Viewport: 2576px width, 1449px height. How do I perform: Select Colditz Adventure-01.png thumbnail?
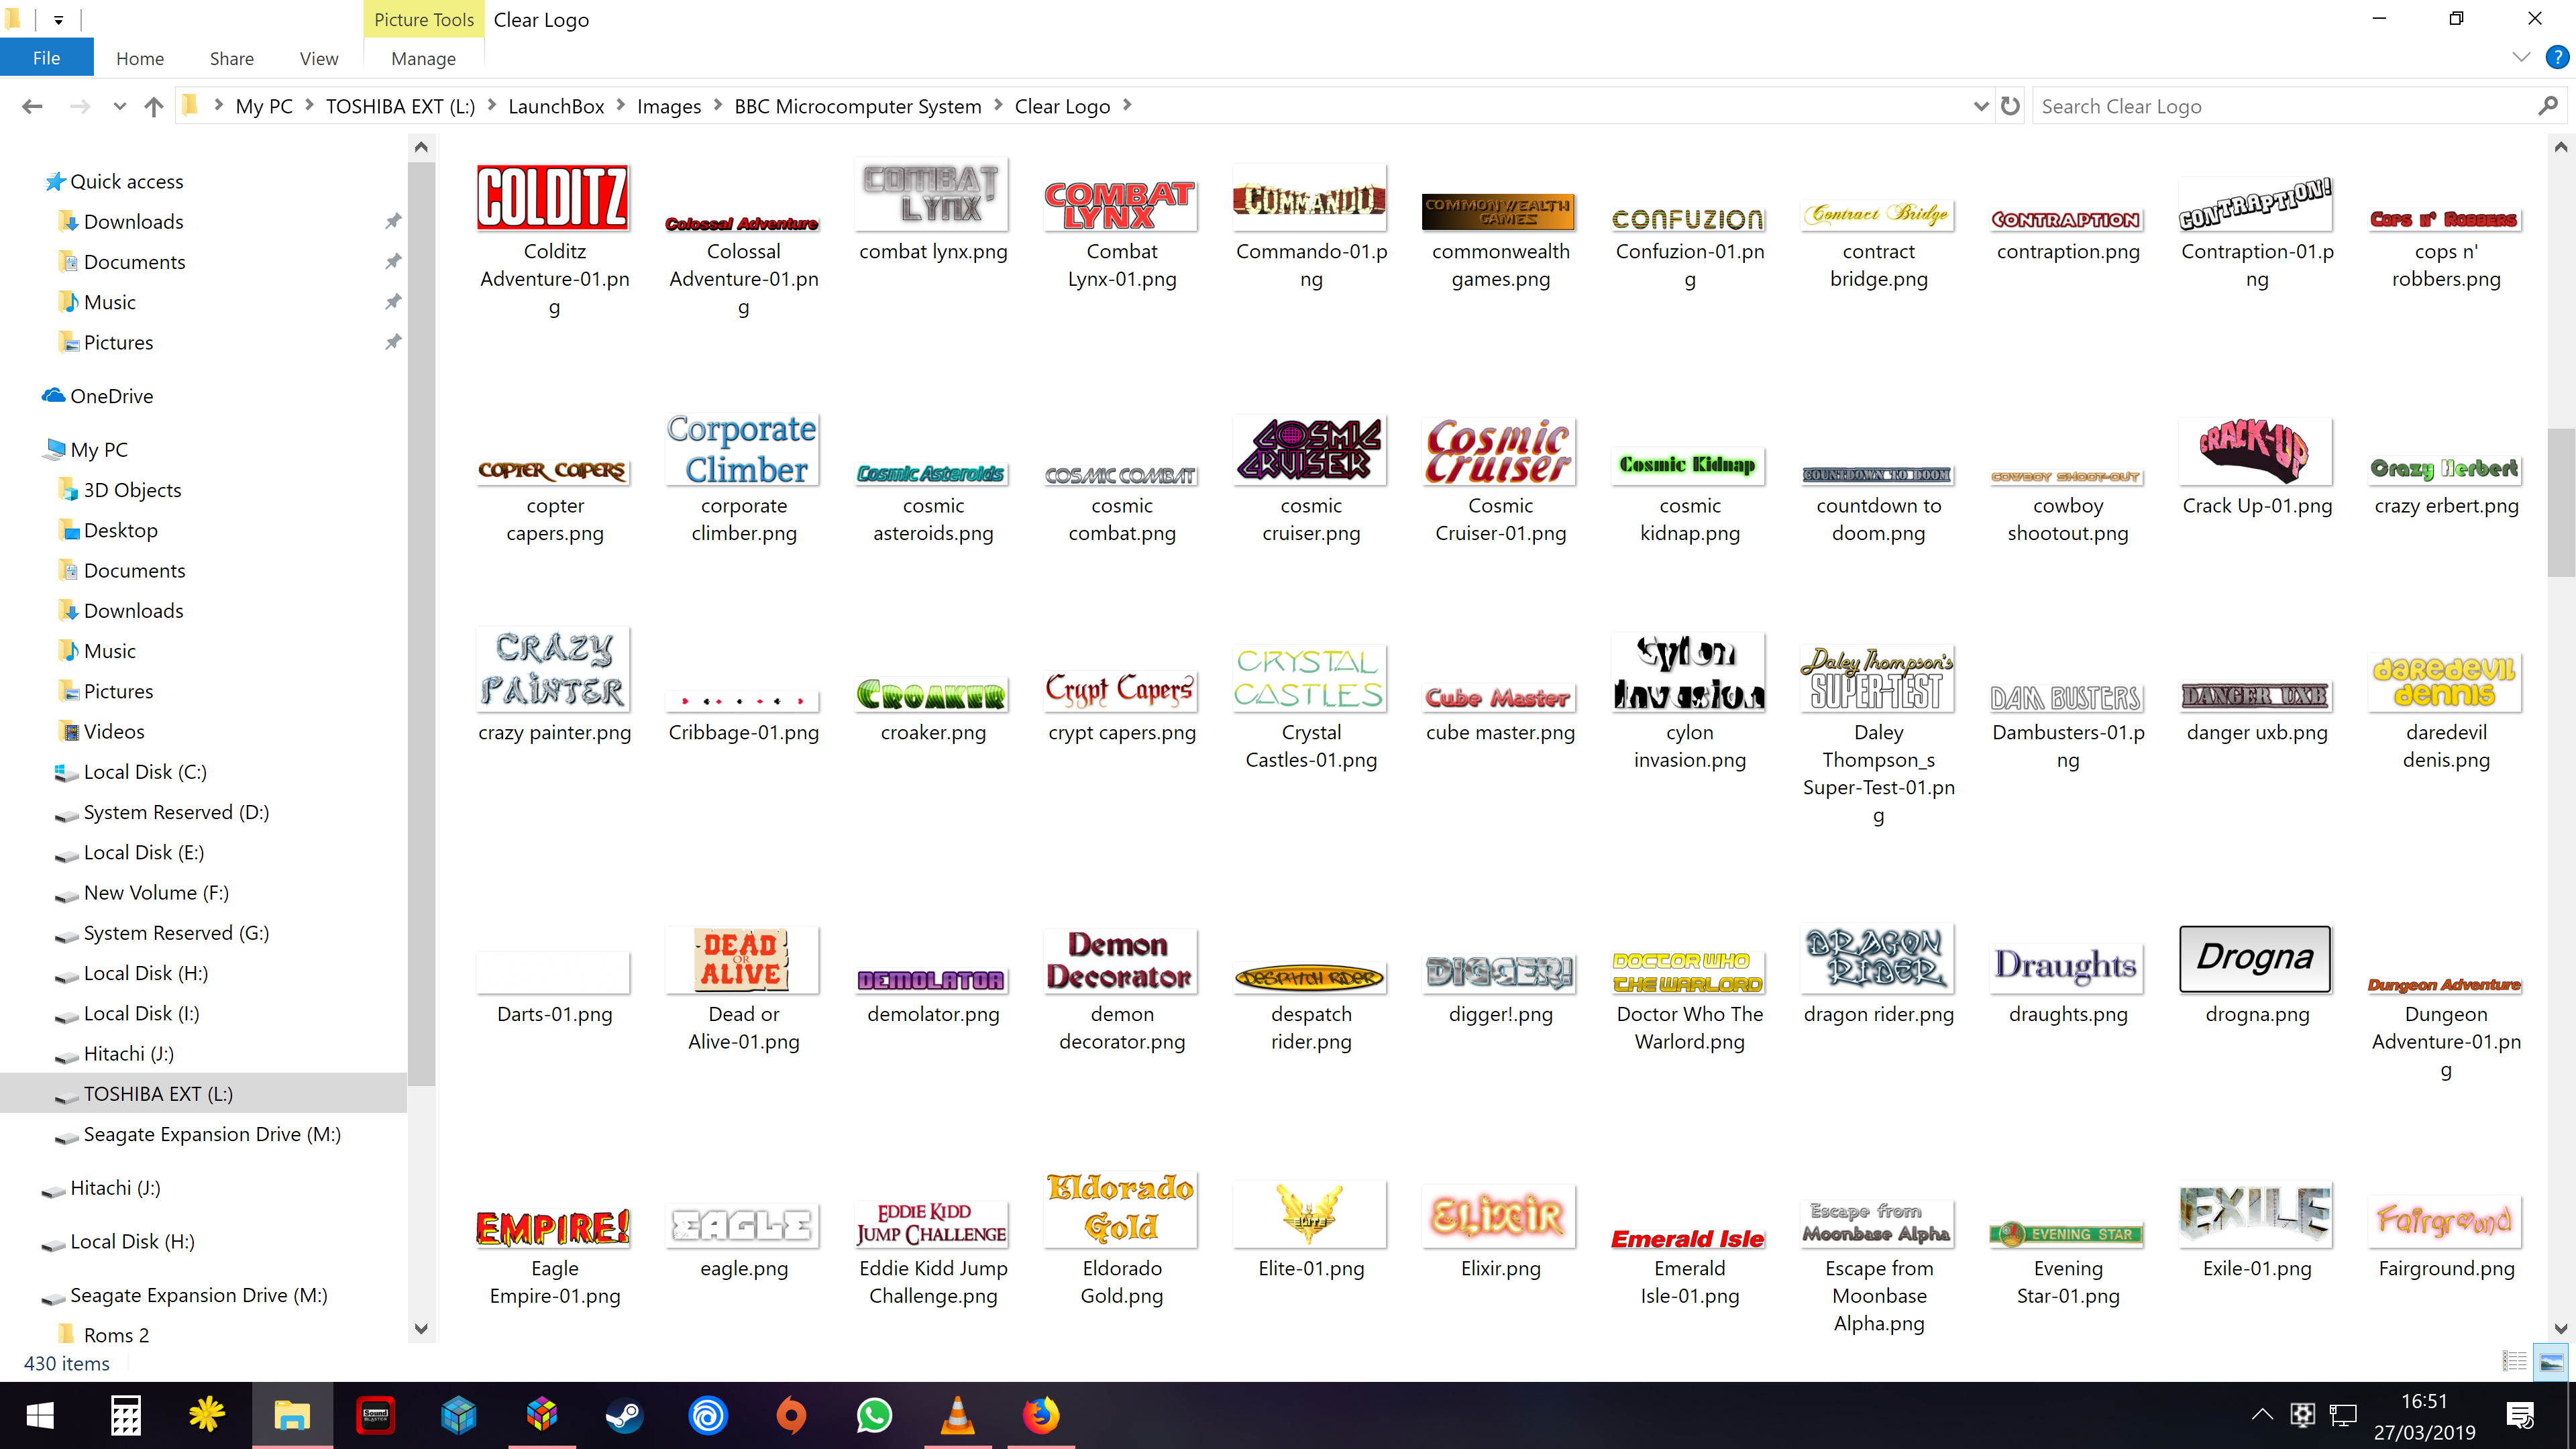[x=554, y=198]
